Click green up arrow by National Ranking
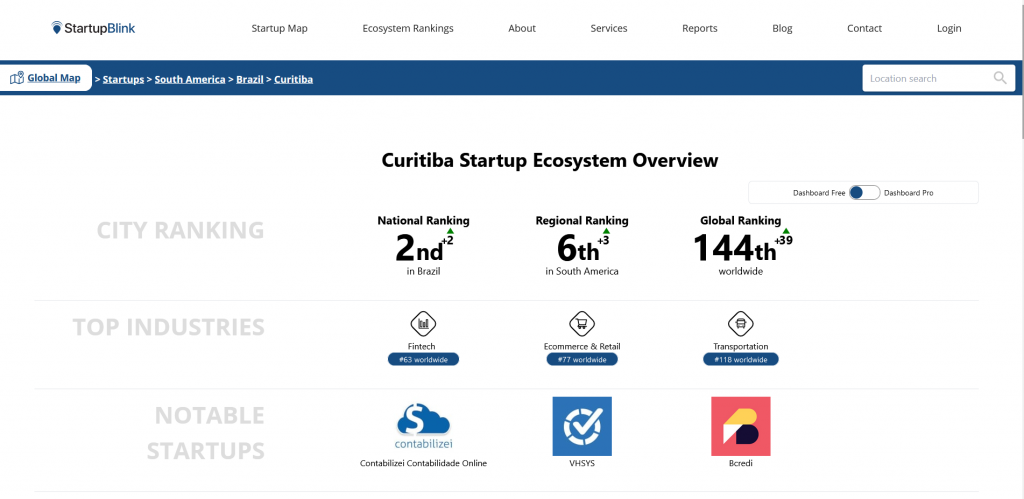The image size is (1024, 499). coord(450,231)
